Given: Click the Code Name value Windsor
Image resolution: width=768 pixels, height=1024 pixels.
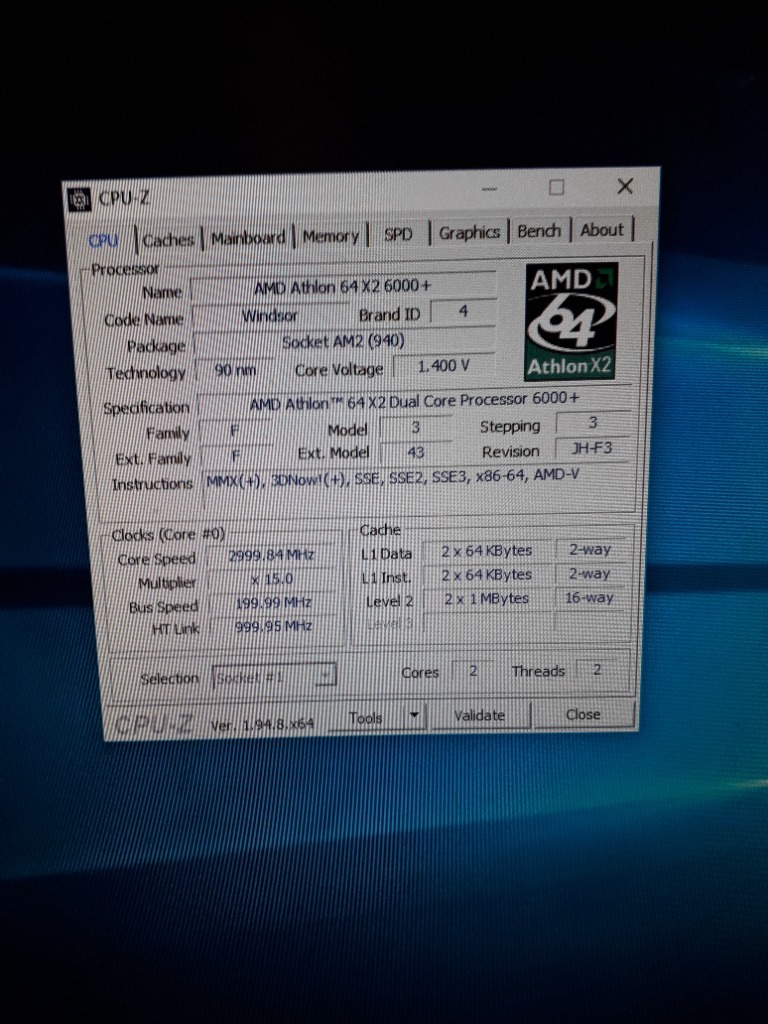Looking at the screenshot, I should (x=270, y=316).
